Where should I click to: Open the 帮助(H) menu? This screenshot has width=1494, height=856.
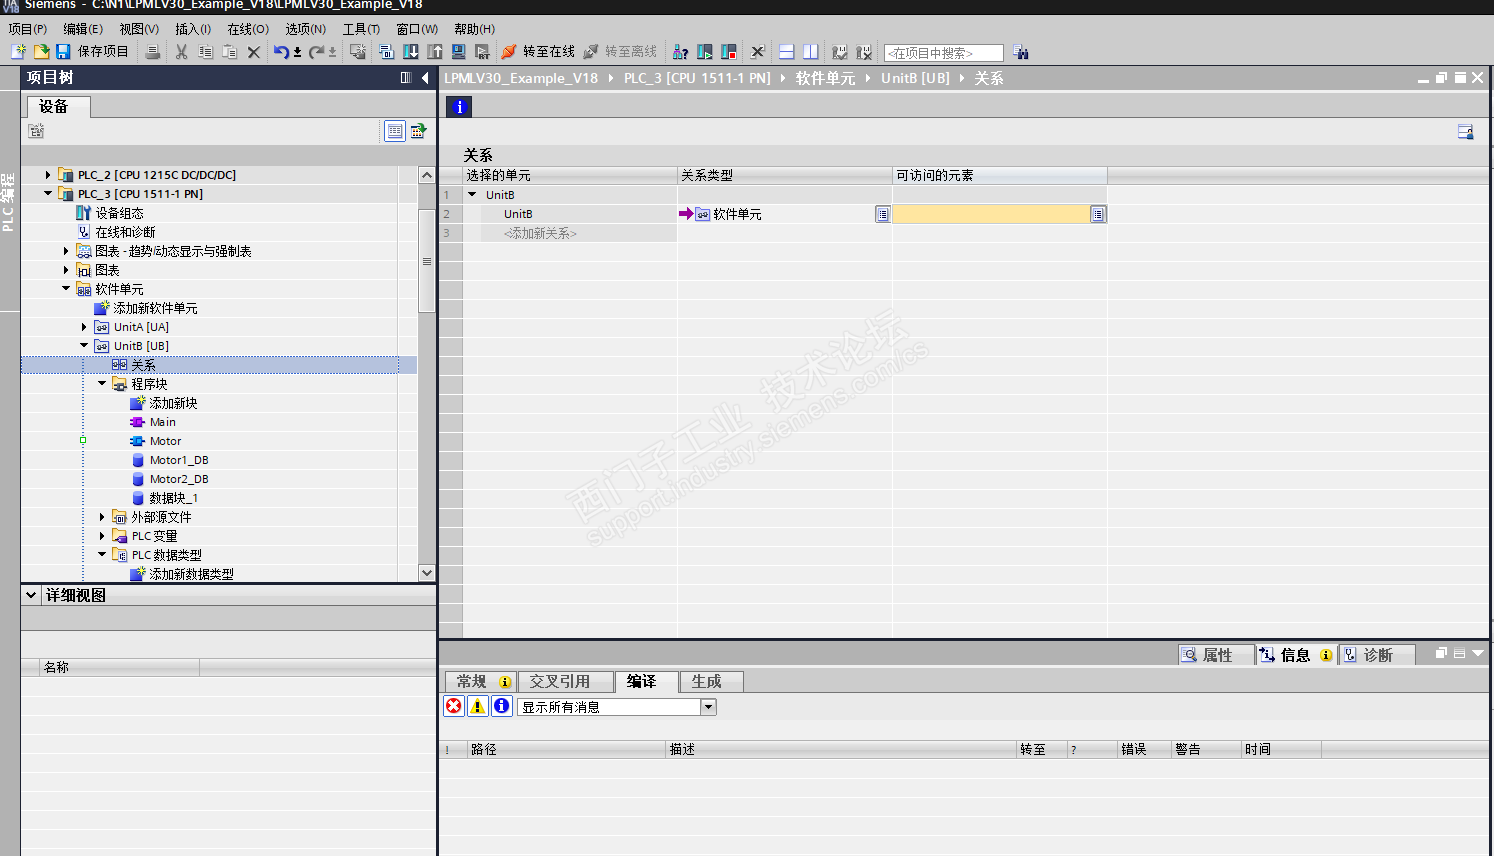475,29
